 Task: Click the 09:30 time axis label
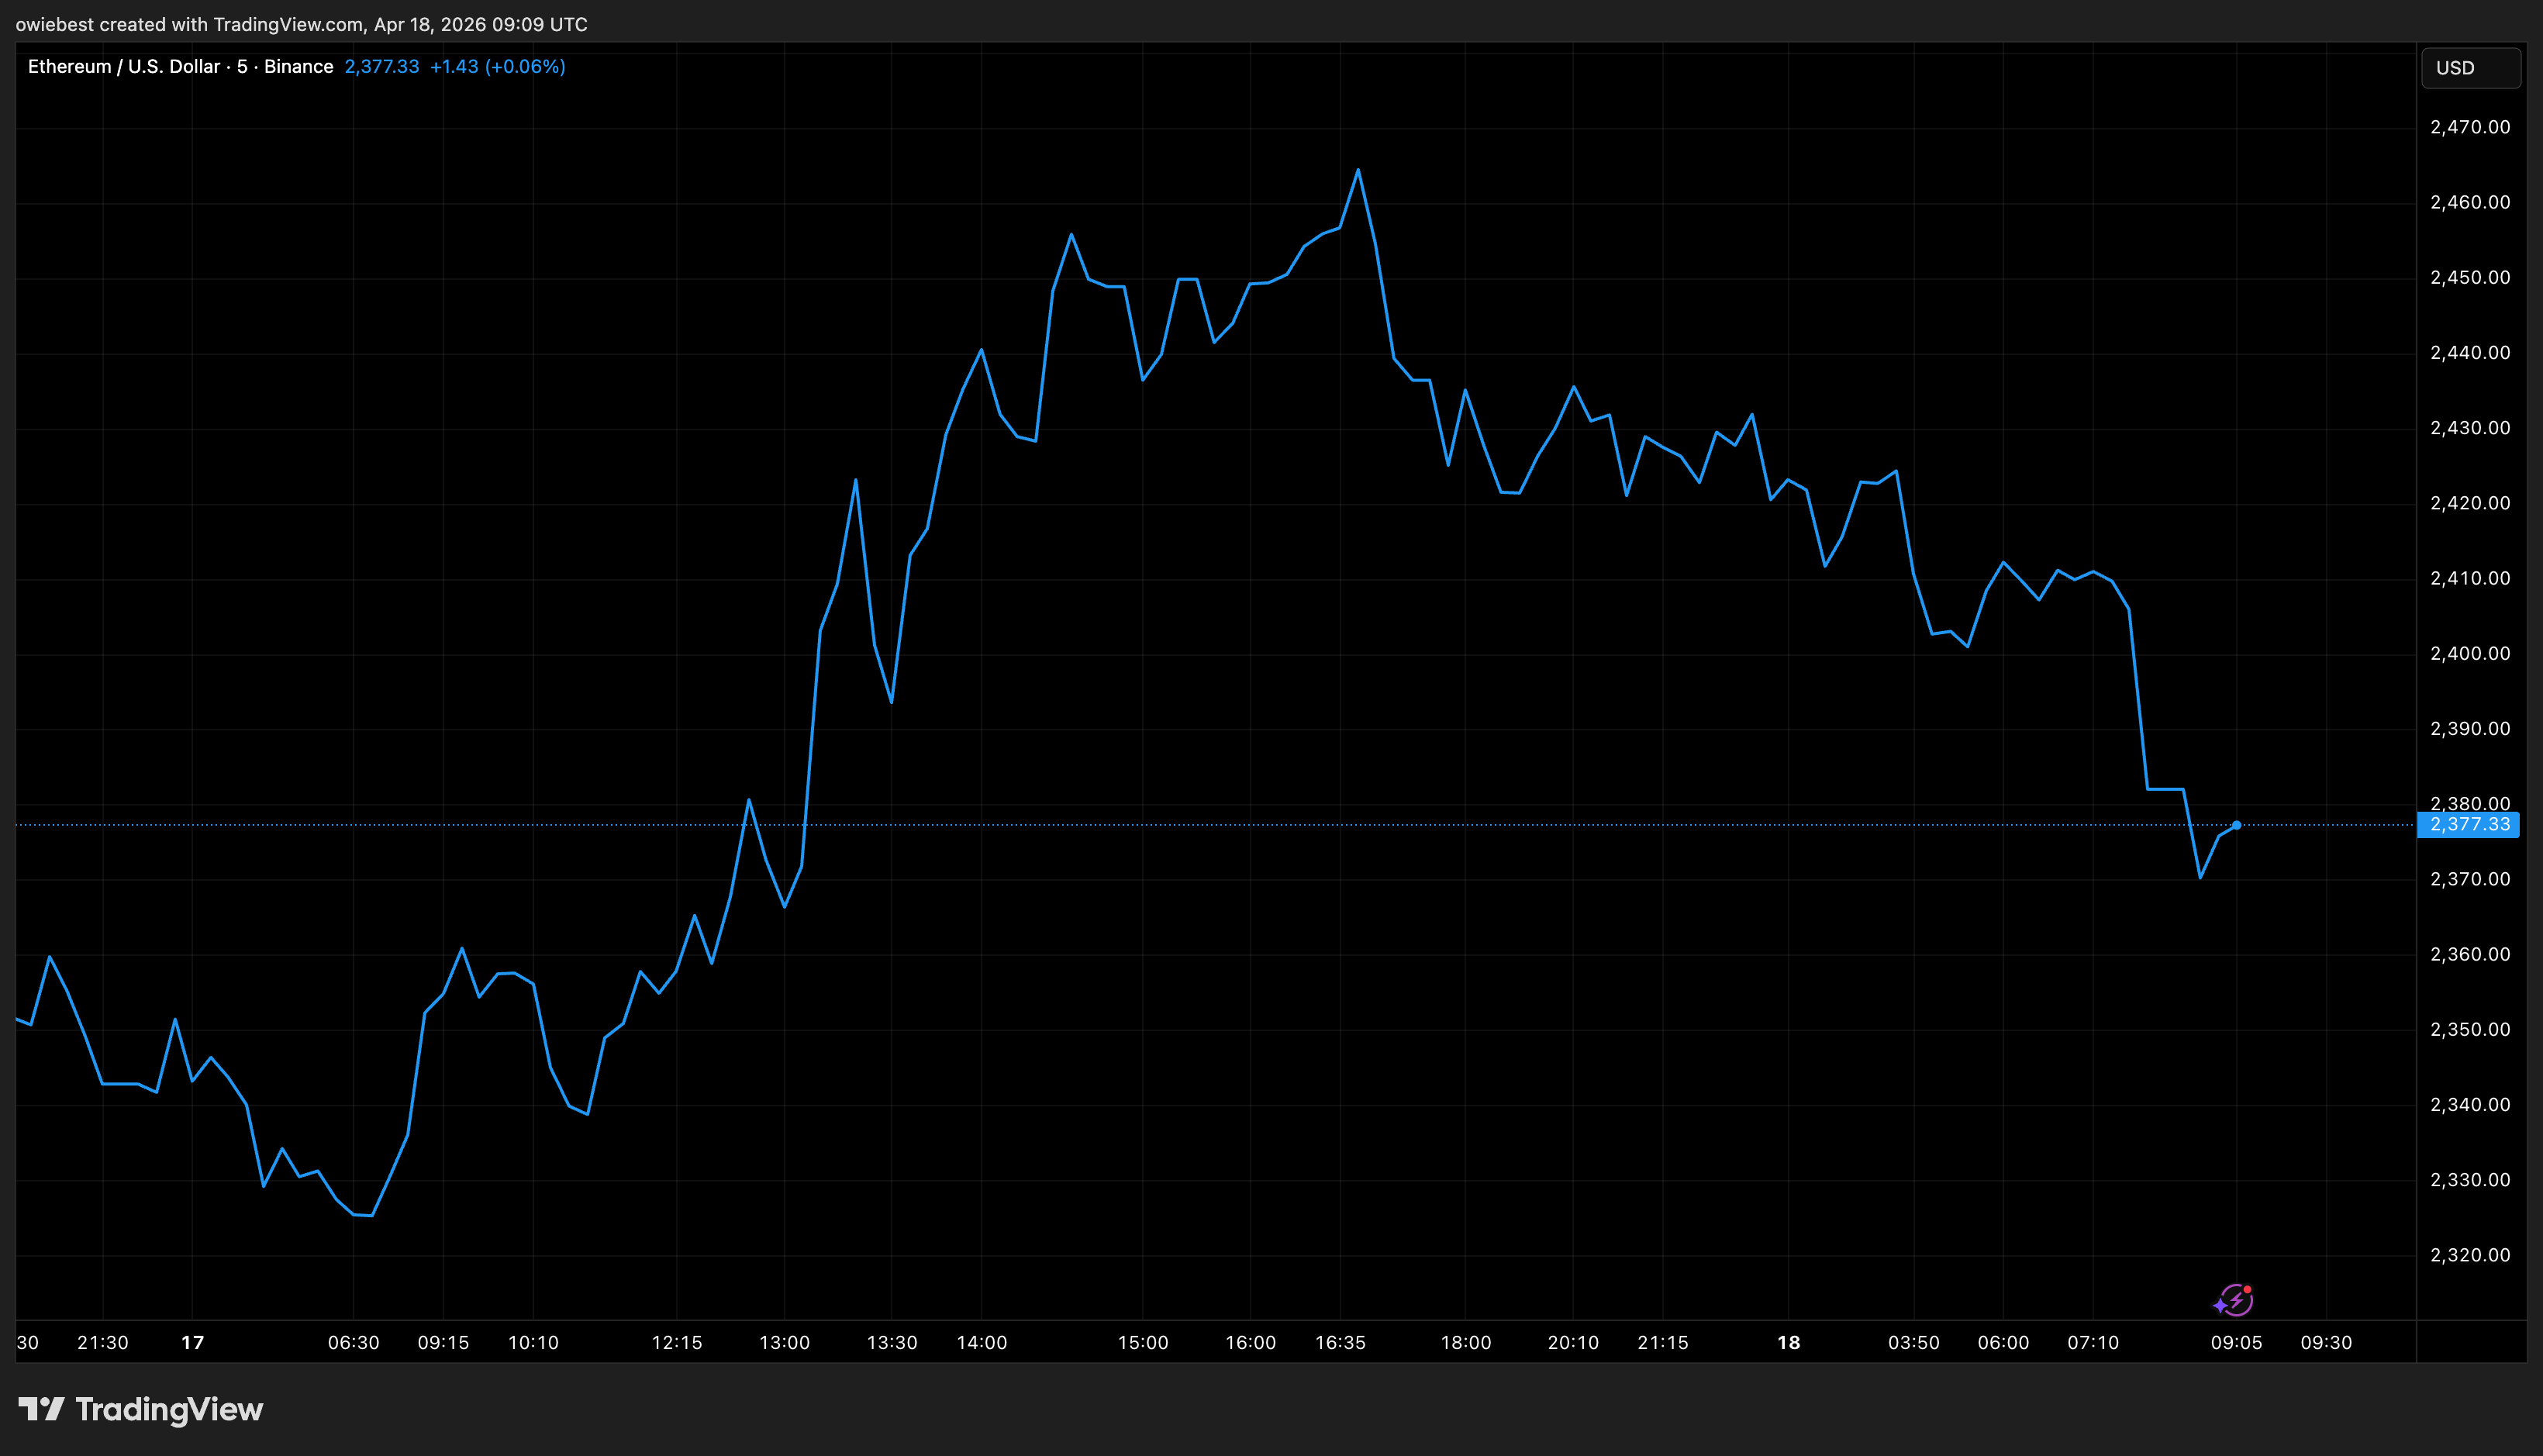[2326, 1343]
